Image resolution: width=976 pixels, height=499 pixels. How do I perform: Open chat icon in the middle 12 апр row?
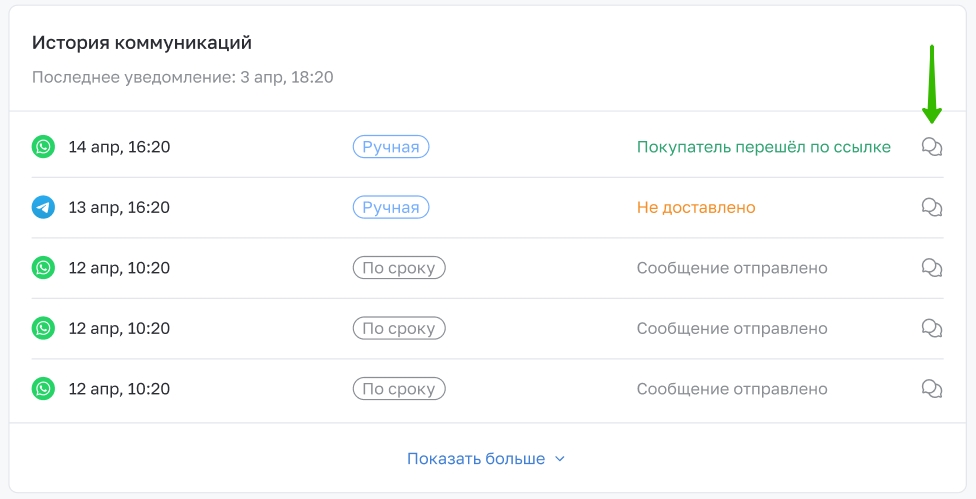(x=932, y=328)
